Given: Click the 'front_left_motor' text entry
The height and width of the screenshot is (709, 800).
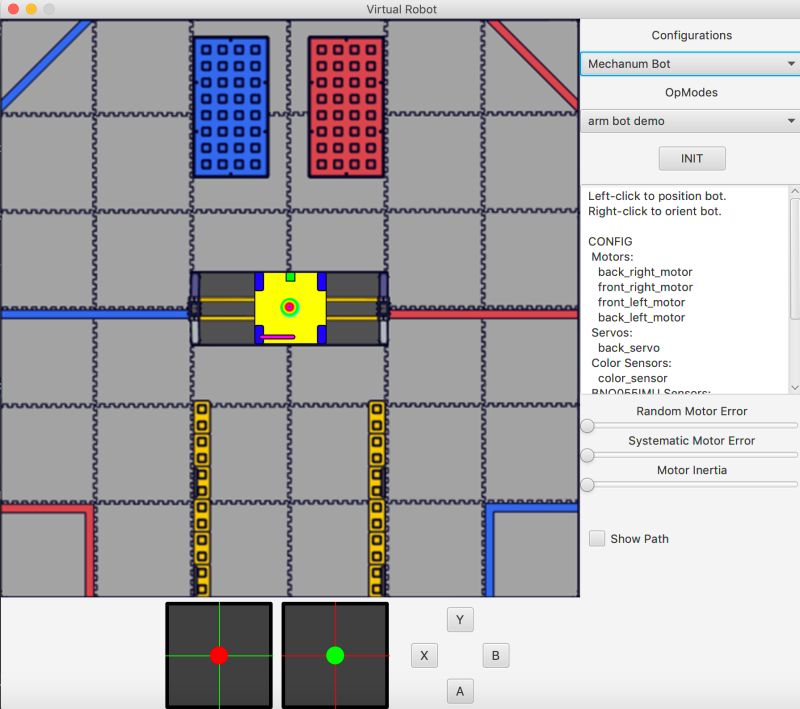Looking at the screenshot, I should [641, 302].
